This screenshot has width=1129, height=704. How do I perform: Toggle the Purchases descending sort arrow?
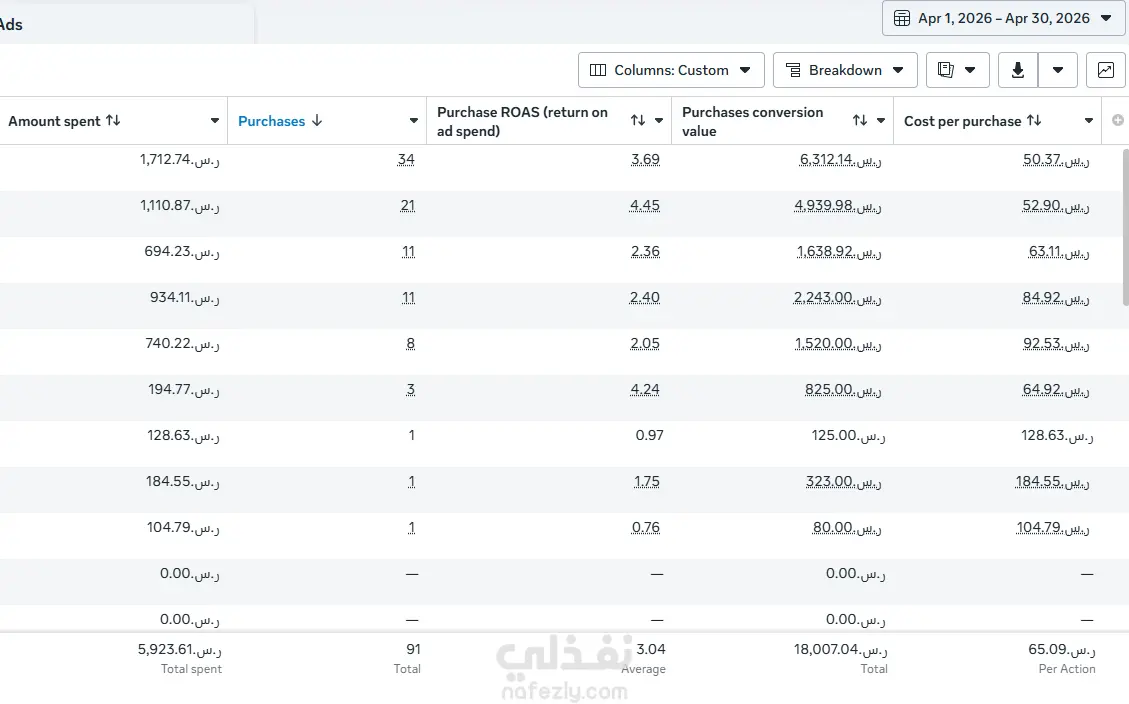[317, 120]
